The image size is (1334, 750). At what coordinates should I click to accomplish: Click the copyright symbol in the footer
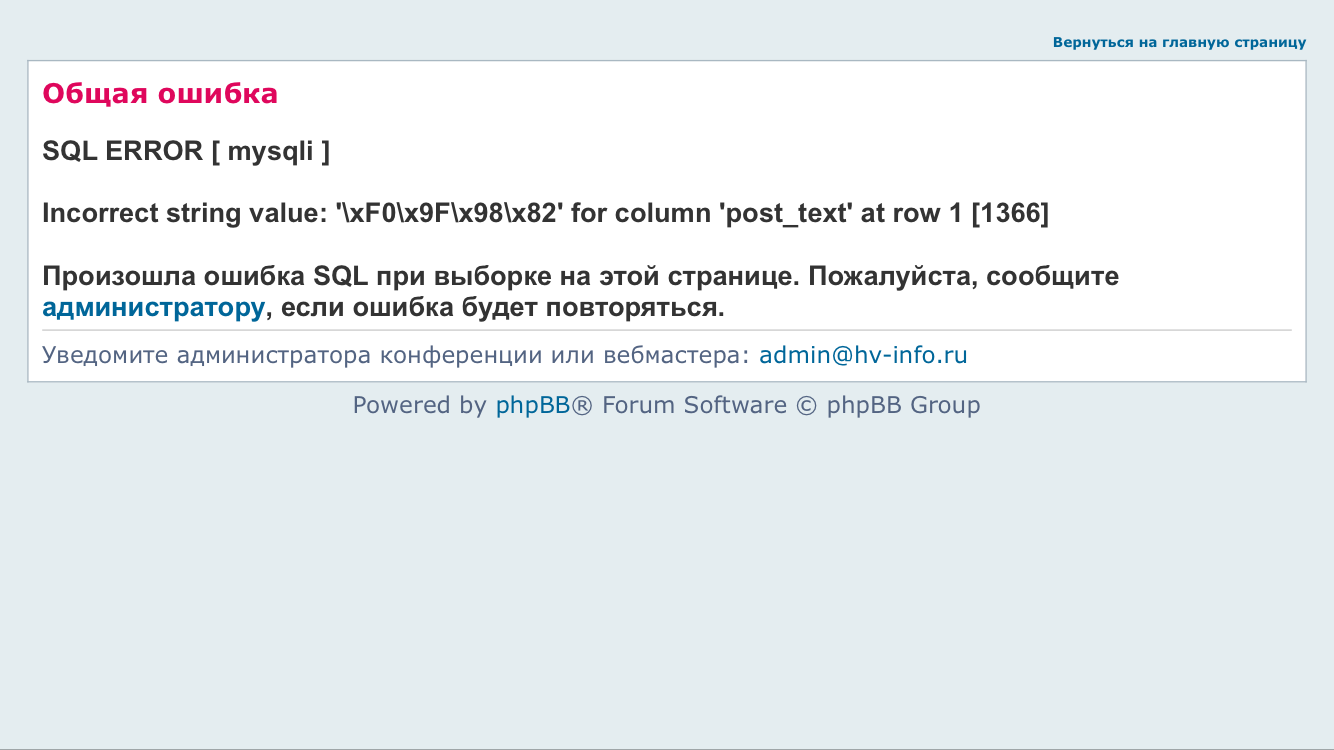click(x=806, y=405)
